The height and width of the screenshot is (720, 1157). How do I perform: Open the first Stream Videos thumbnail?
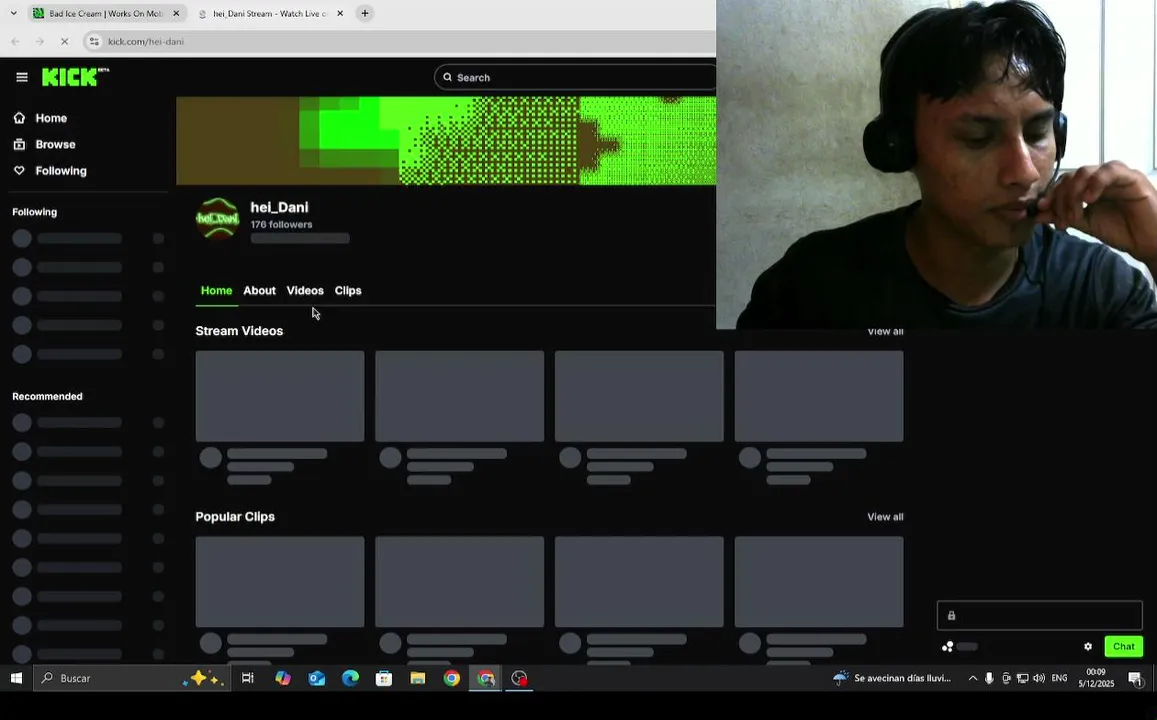click(280, 396)
